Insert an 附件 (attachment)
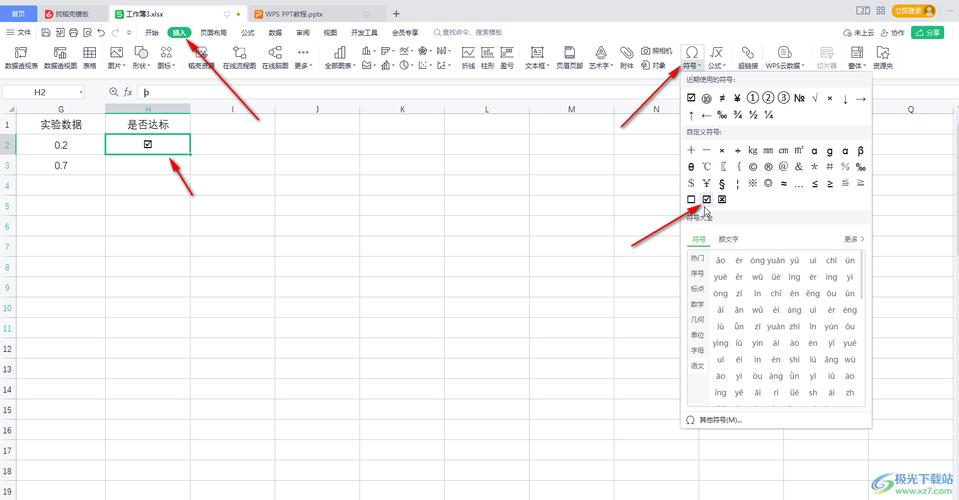959x500 pixels. 626,57
